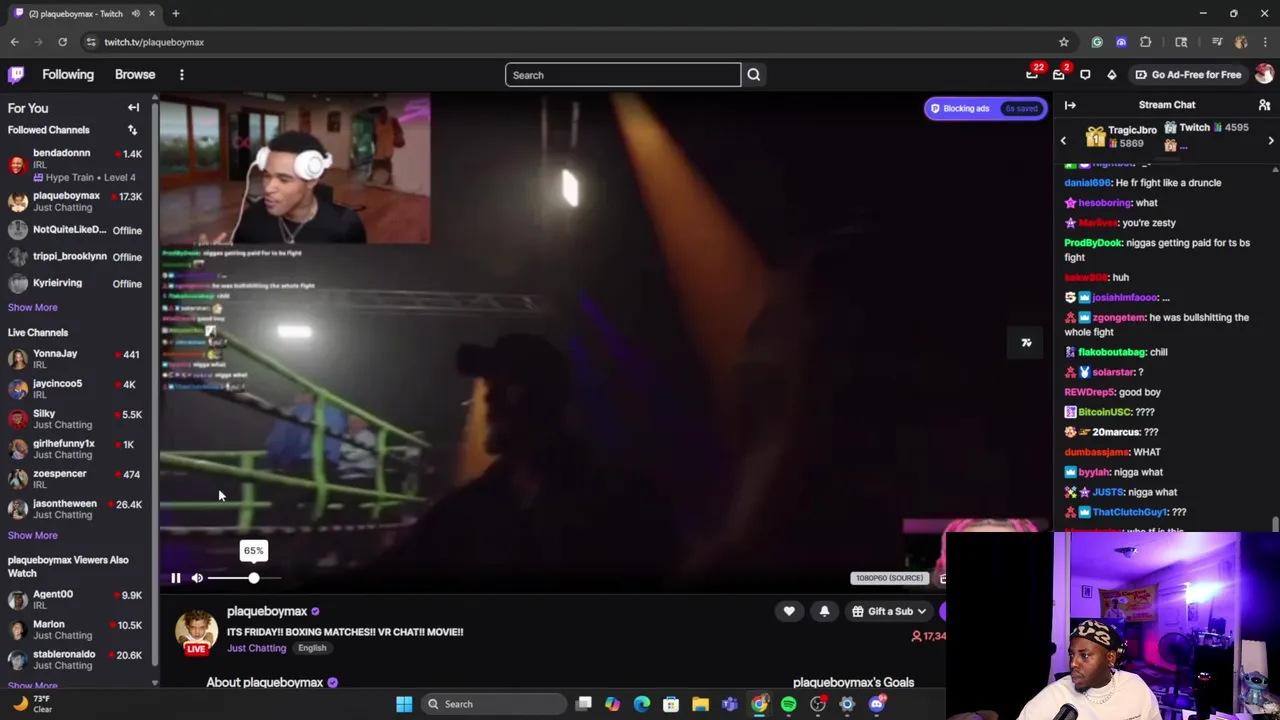Click the player overlay icon at right edge
Image resolution: width=1280 pixels, height=720 pixels.
[1026, 343]
